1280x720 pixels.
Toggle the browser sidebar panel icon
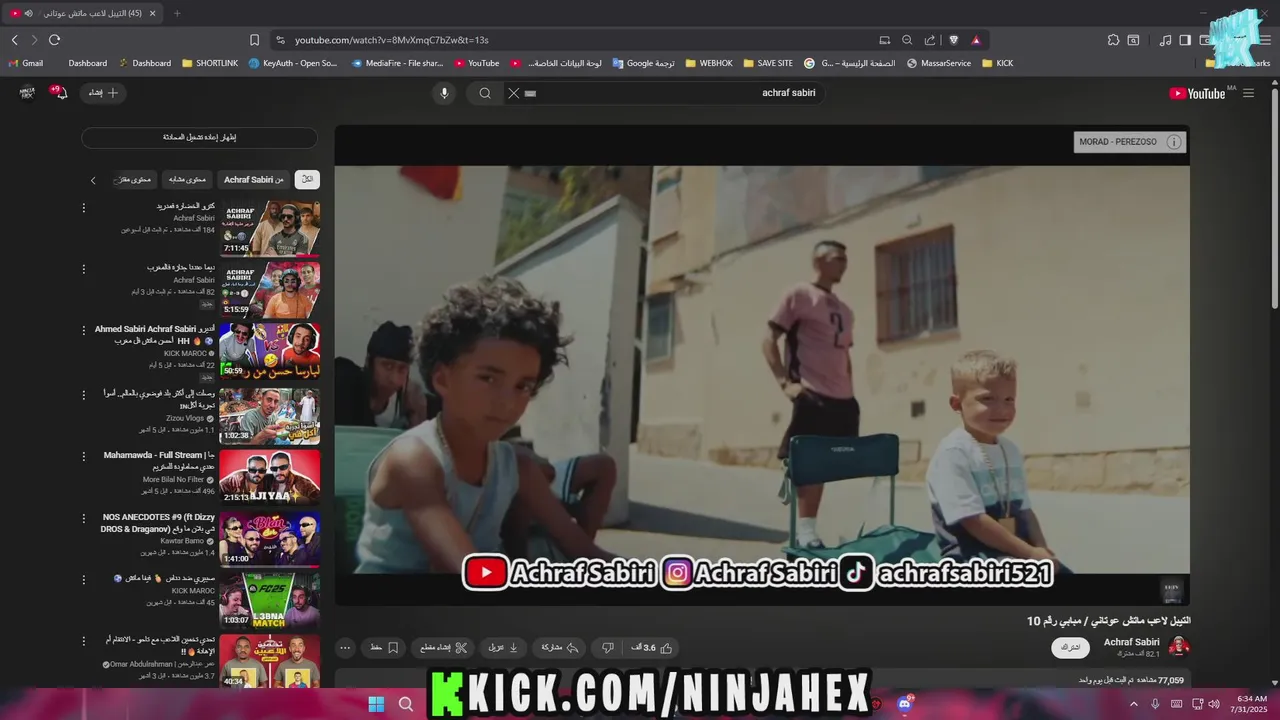point(1185,40)
